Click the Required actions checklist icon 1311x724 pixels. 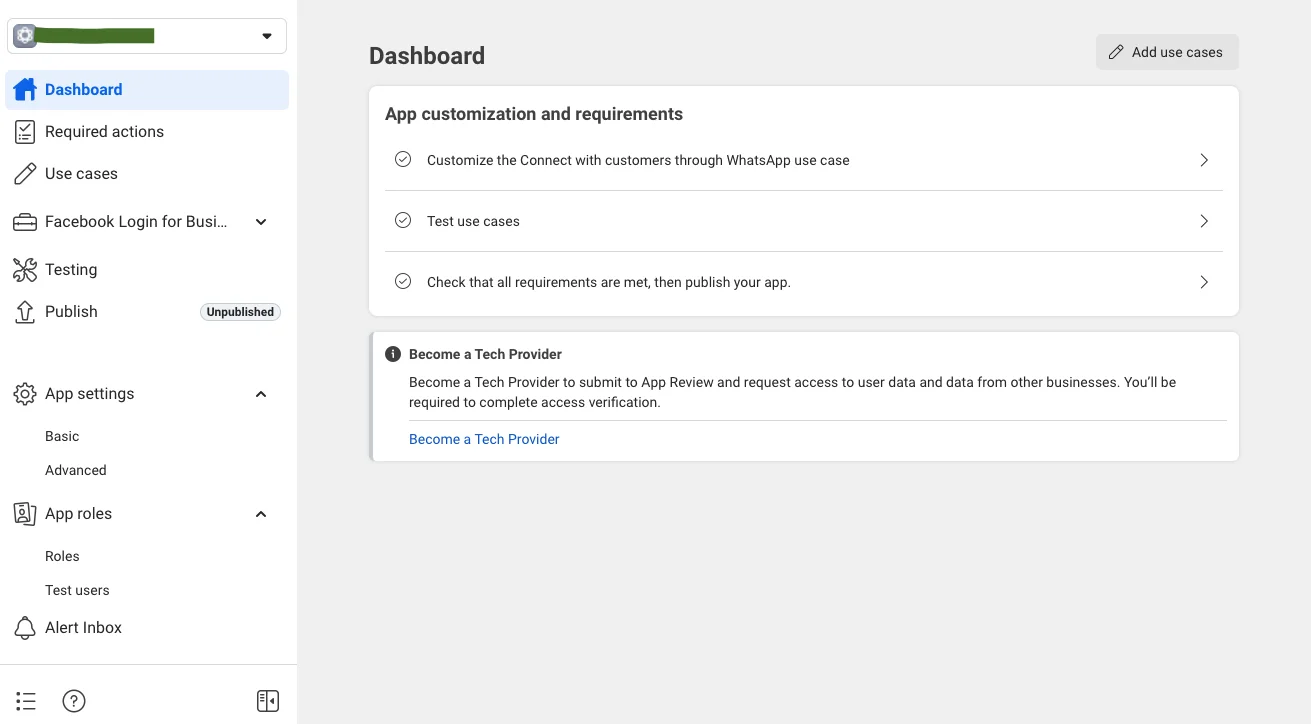coord(25,132)
